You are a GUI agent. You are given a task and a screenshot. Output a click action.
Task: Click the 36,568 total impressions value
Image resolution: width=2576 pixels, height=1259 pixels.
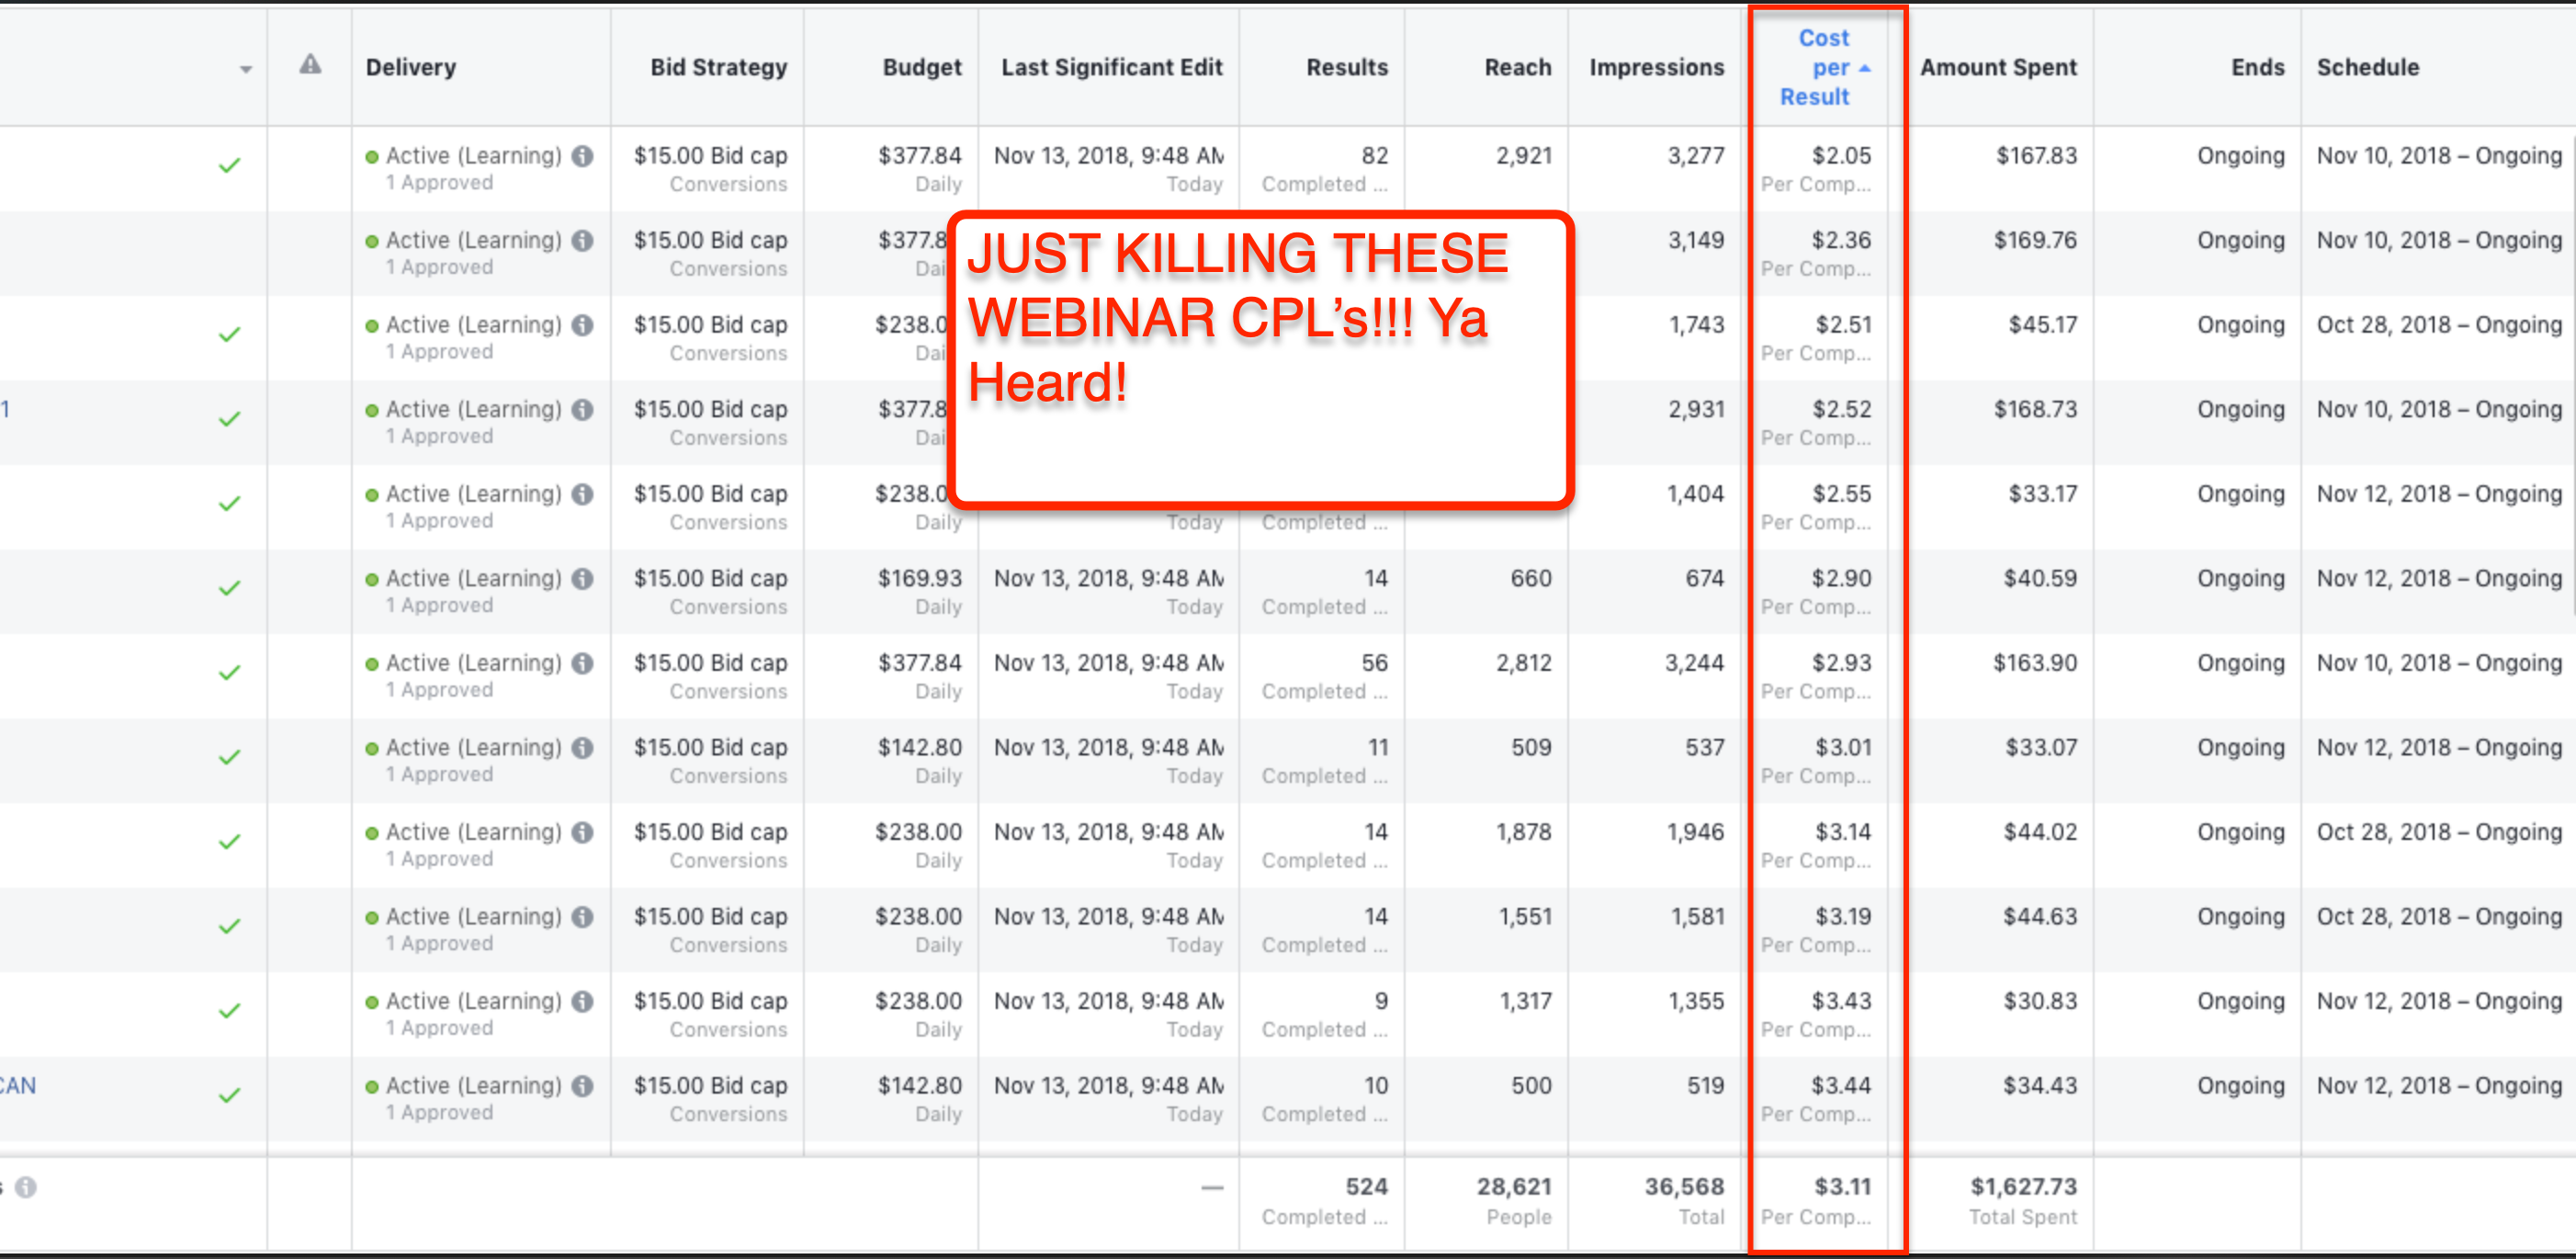point(1684,1187)
